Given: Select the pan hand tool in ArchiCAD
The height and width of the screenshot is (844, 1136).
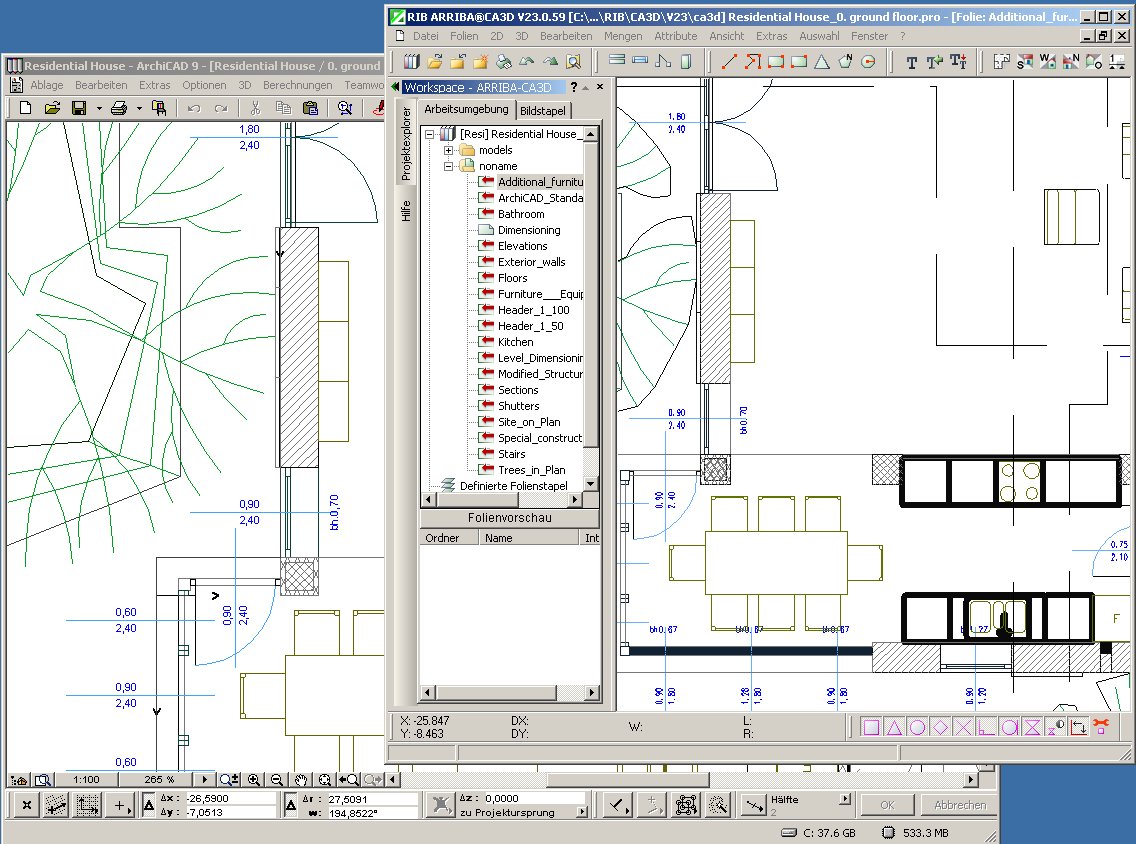Looking at the screenshot, I should tap(301, 780).
